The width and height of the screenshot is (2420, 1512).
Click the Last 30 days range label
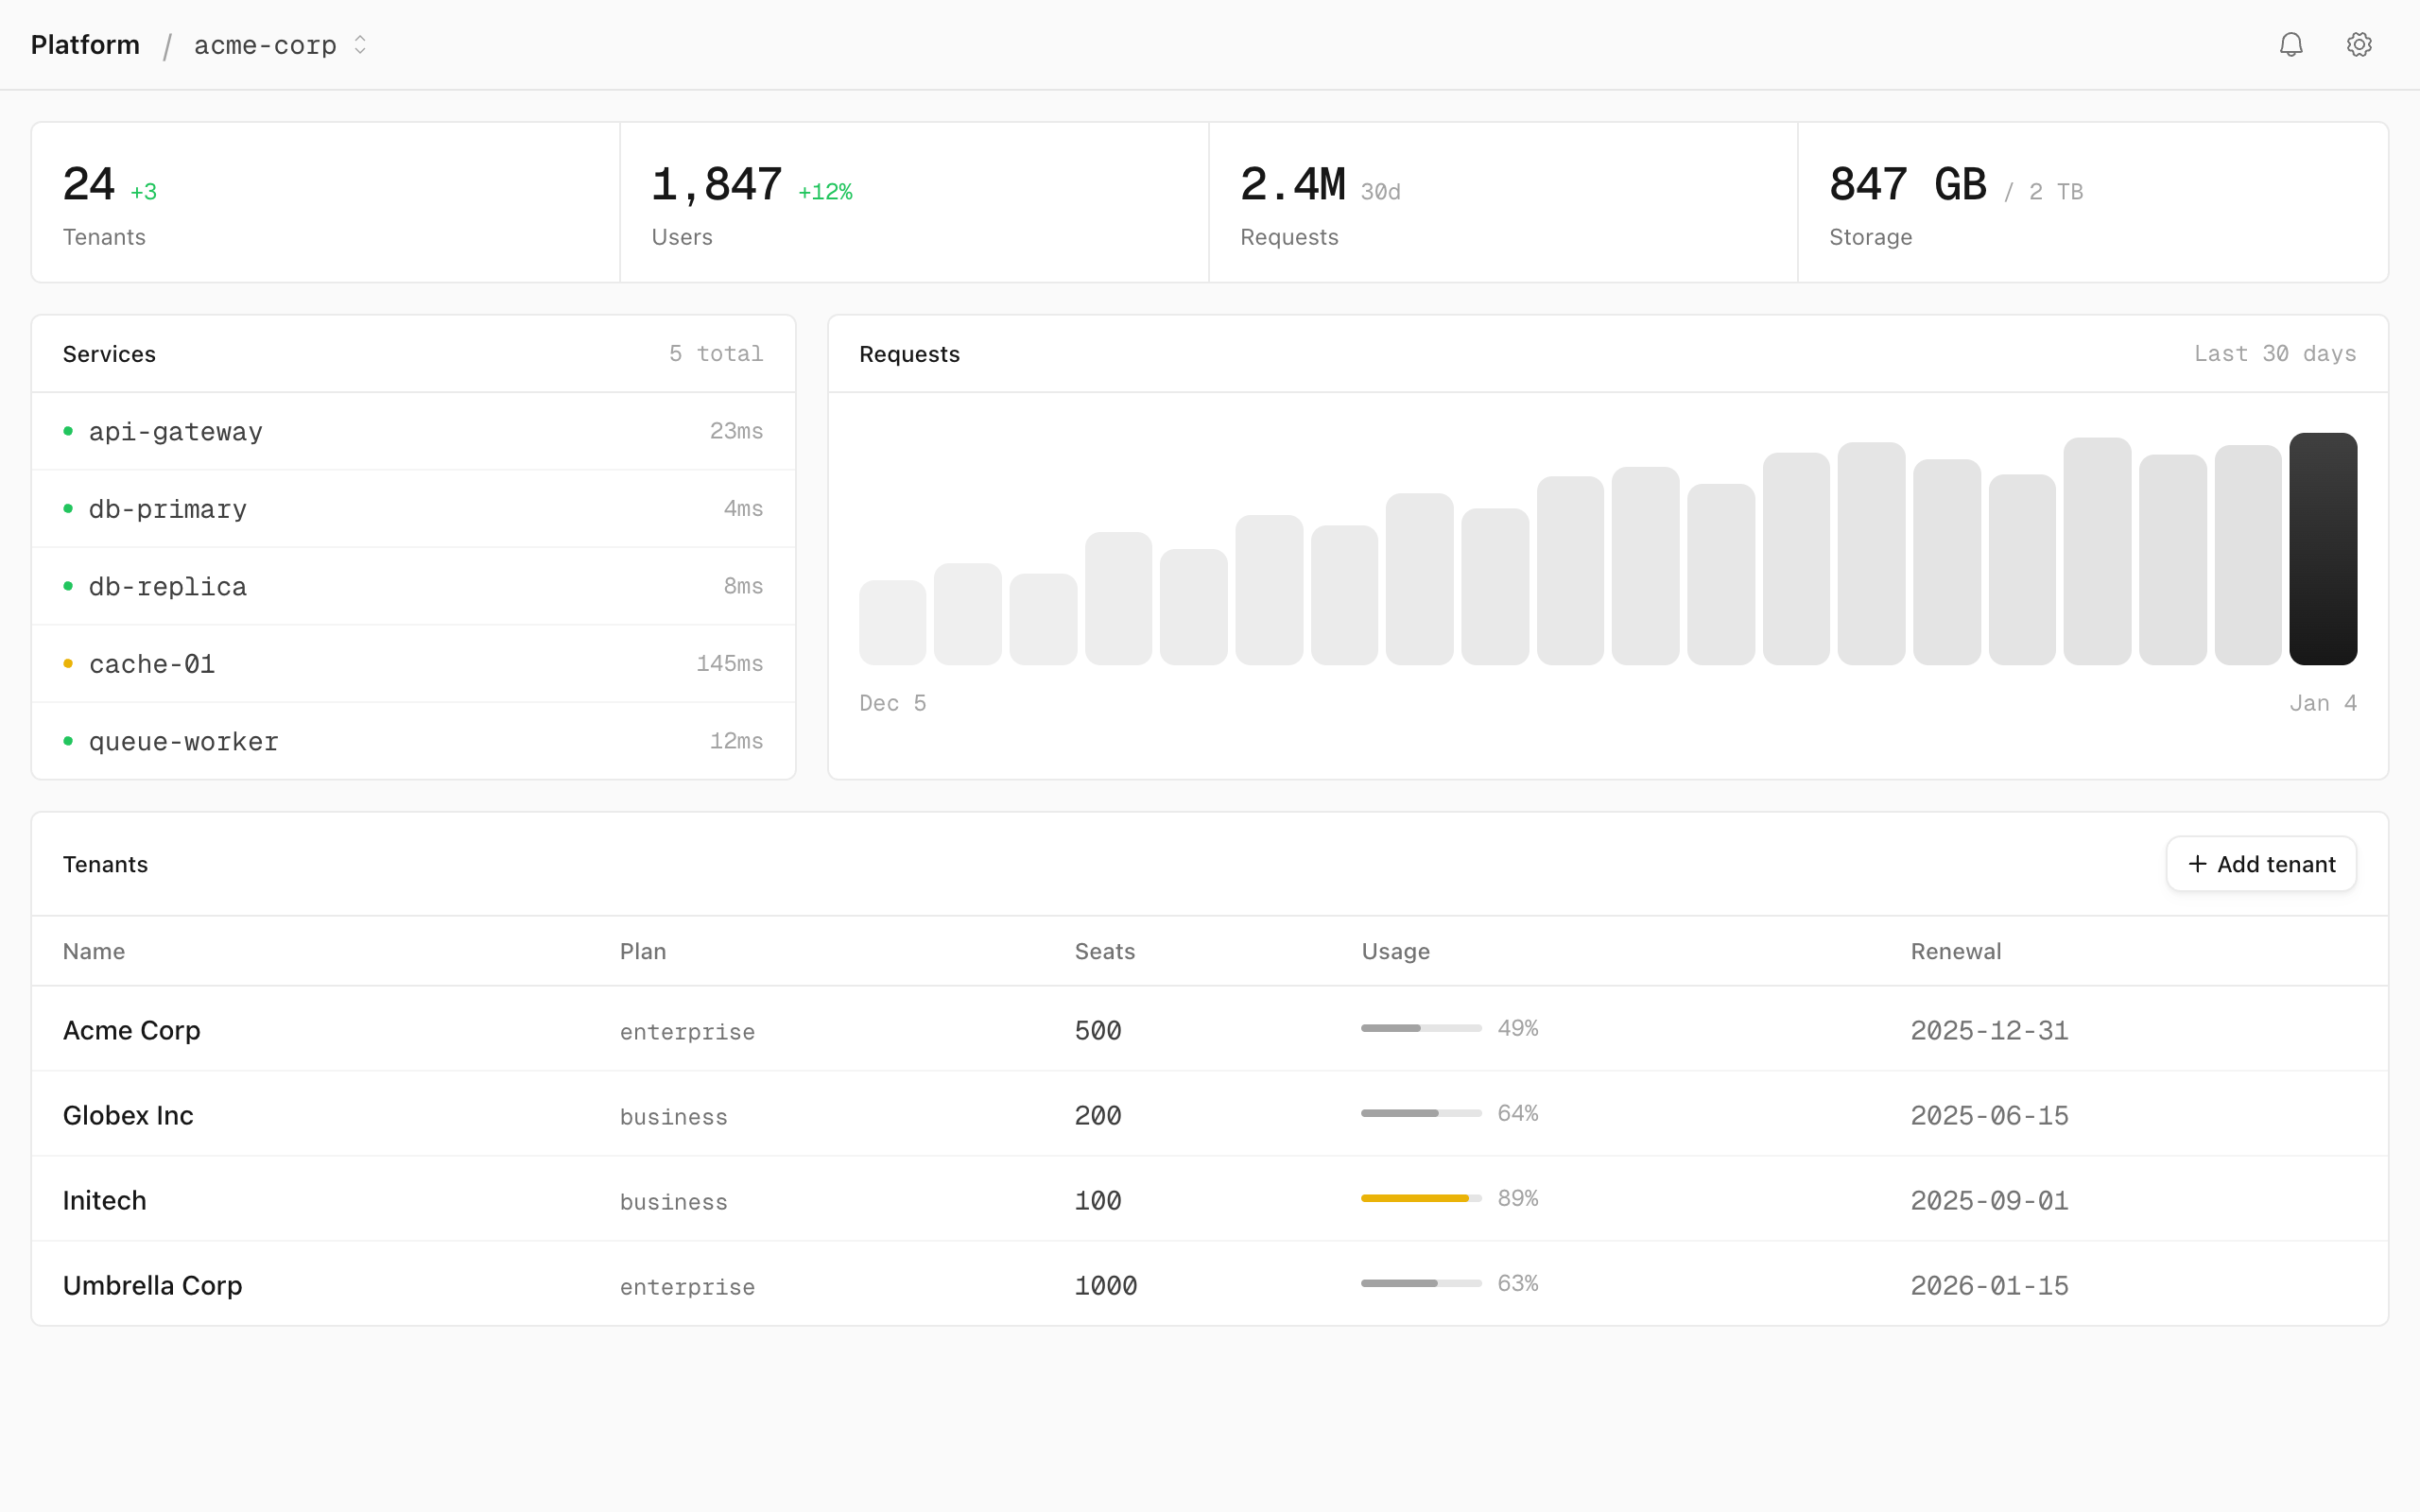click(2275, 353)
